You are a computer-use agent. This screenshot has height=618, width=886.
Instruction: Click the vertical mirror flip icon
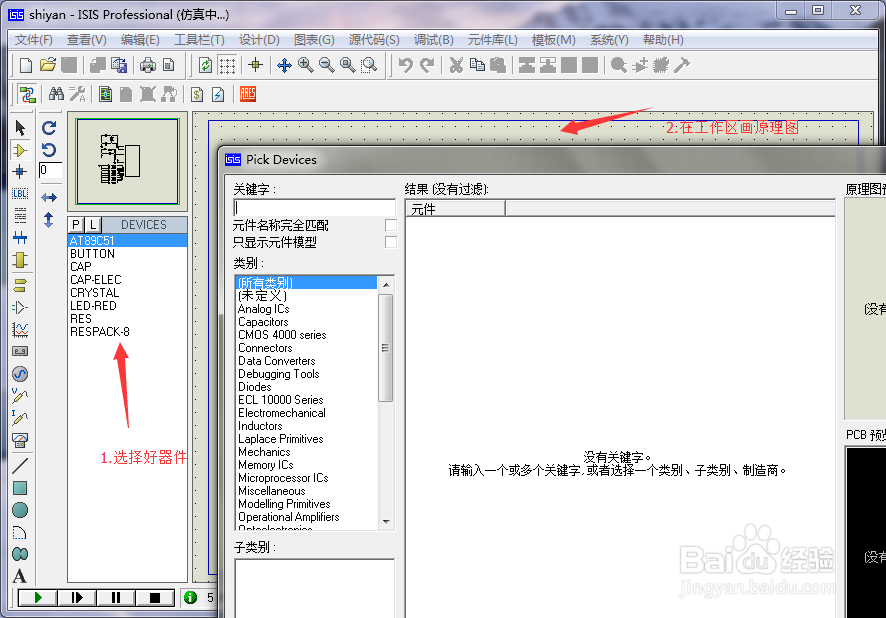49,220
